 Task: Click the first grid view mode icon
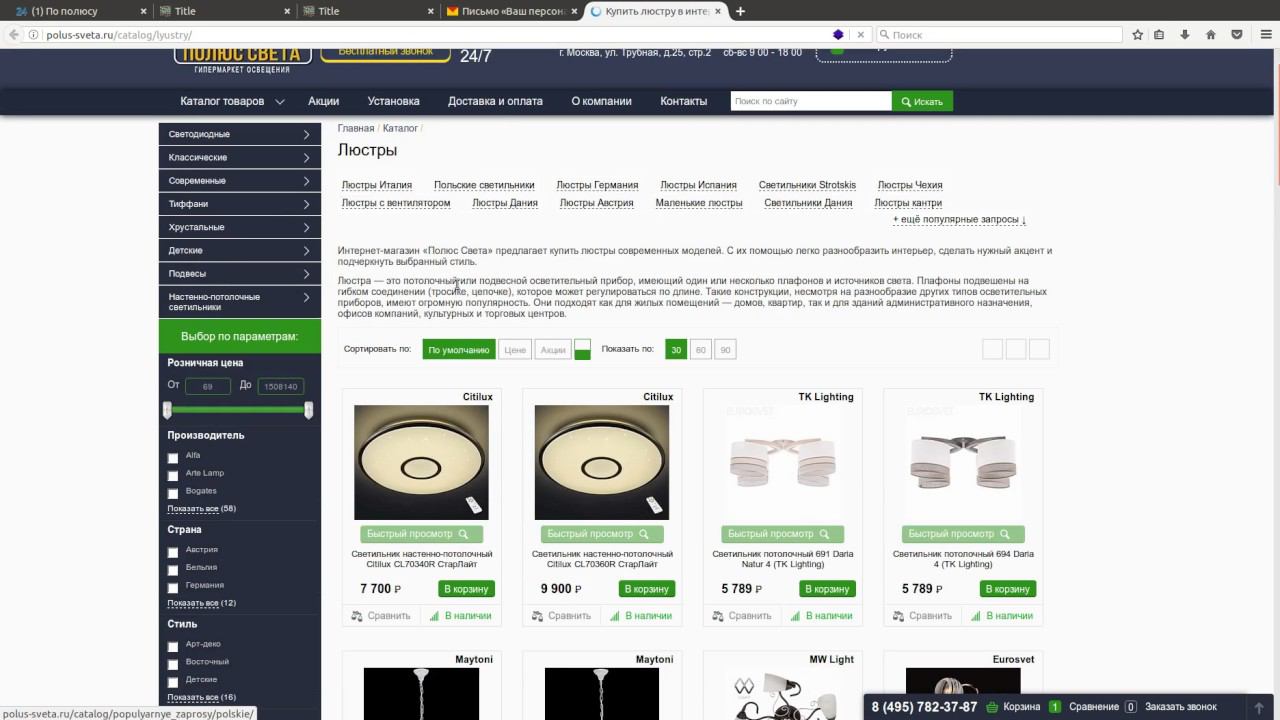[992, 349]
